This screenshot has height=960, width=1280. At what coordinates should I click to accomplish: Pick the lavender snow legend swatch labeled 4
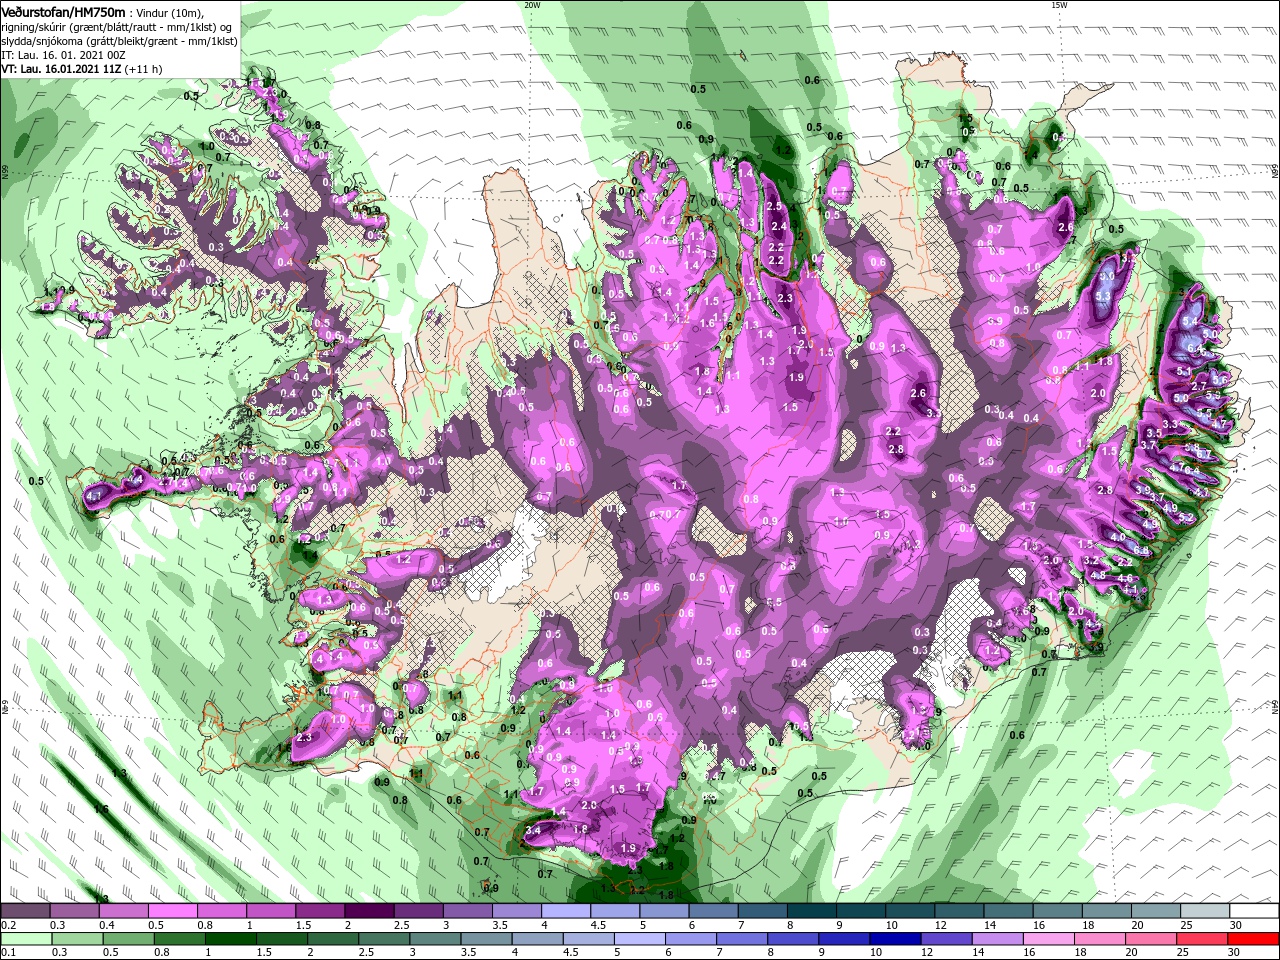point(566,911)
